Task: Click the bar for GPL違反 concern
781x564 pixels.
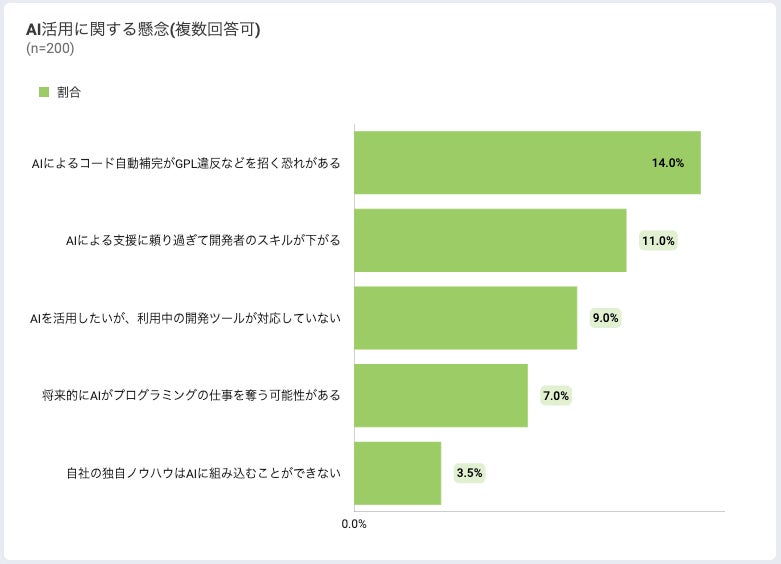Action: (x=527, y=163)
